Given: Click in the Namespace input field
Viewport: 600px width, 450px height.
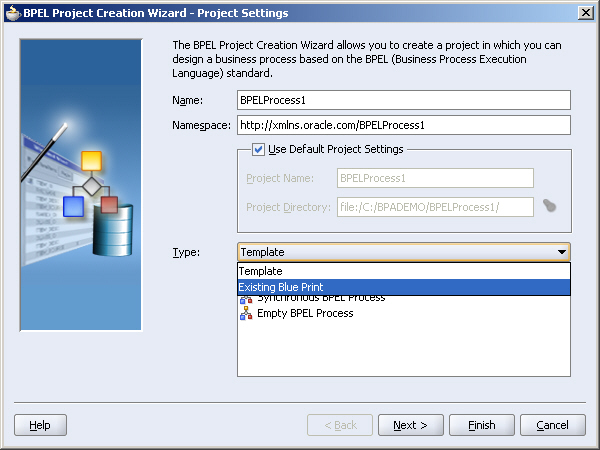Looking at the screenshot, I should [x=404, y=125].
